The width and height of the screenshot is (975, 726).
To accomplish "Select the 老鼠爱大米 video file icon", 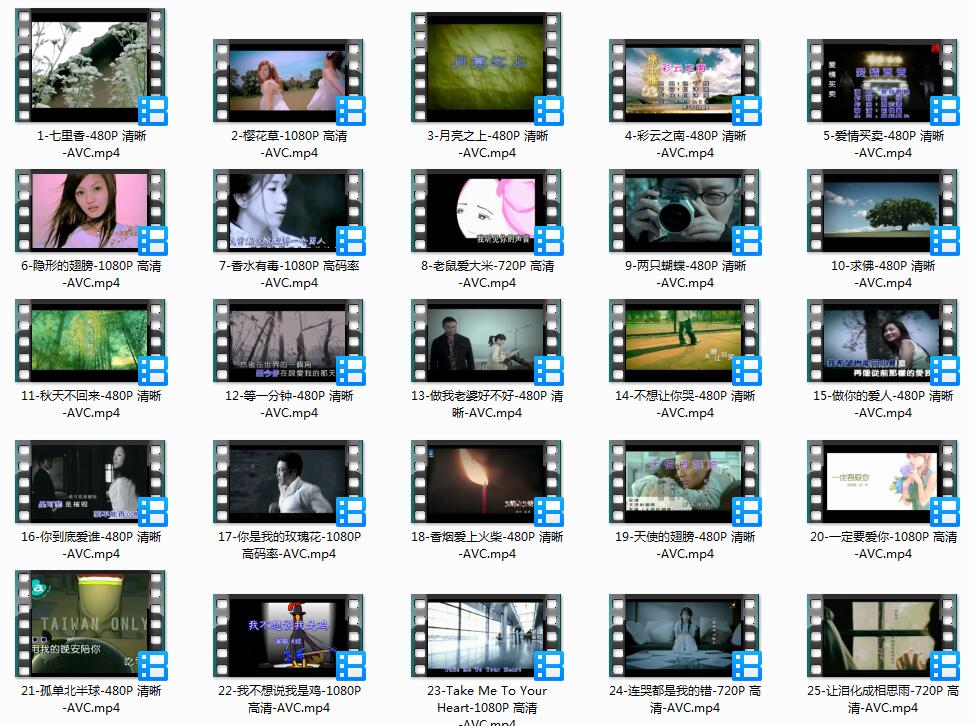I will (486, 211).
